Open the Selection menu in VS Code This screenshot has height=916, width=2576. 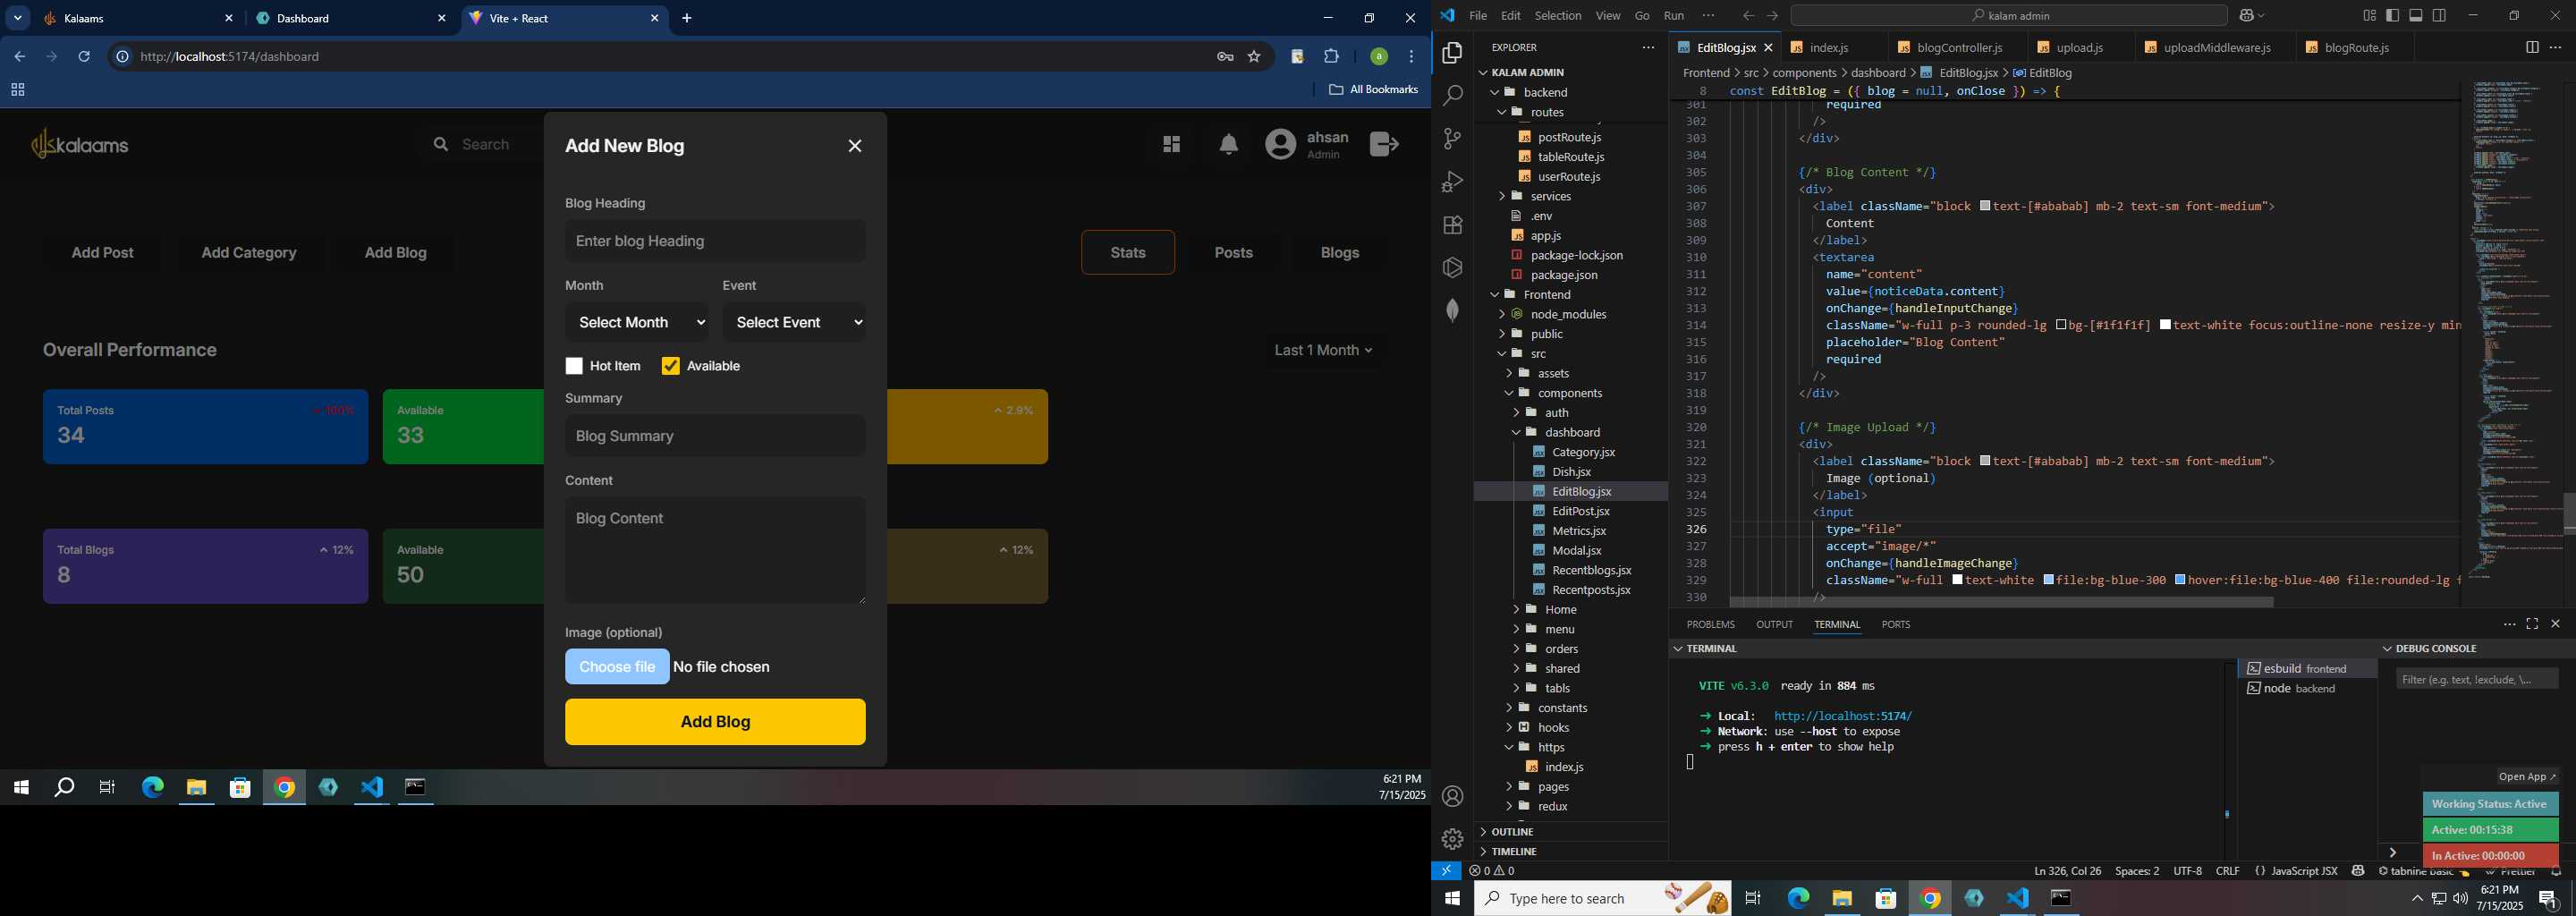point(1558,15)
